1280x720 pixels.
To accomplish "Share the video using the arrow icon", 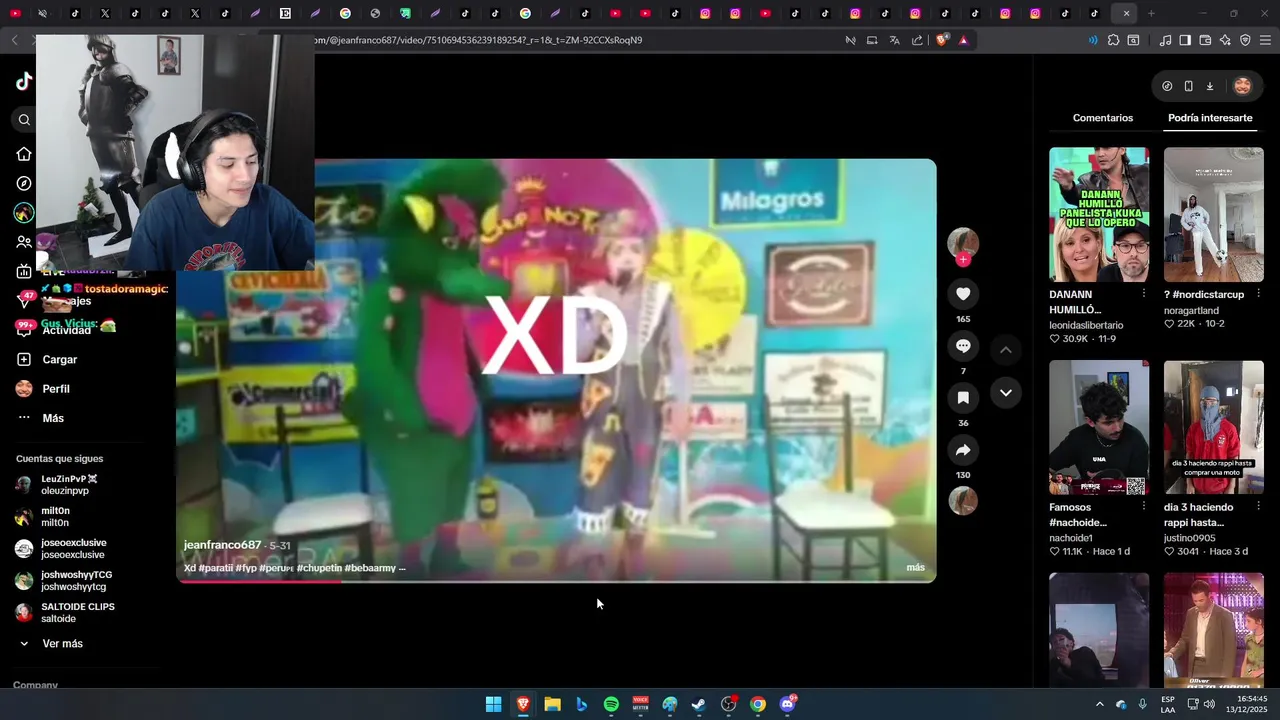I will point(963,450).
